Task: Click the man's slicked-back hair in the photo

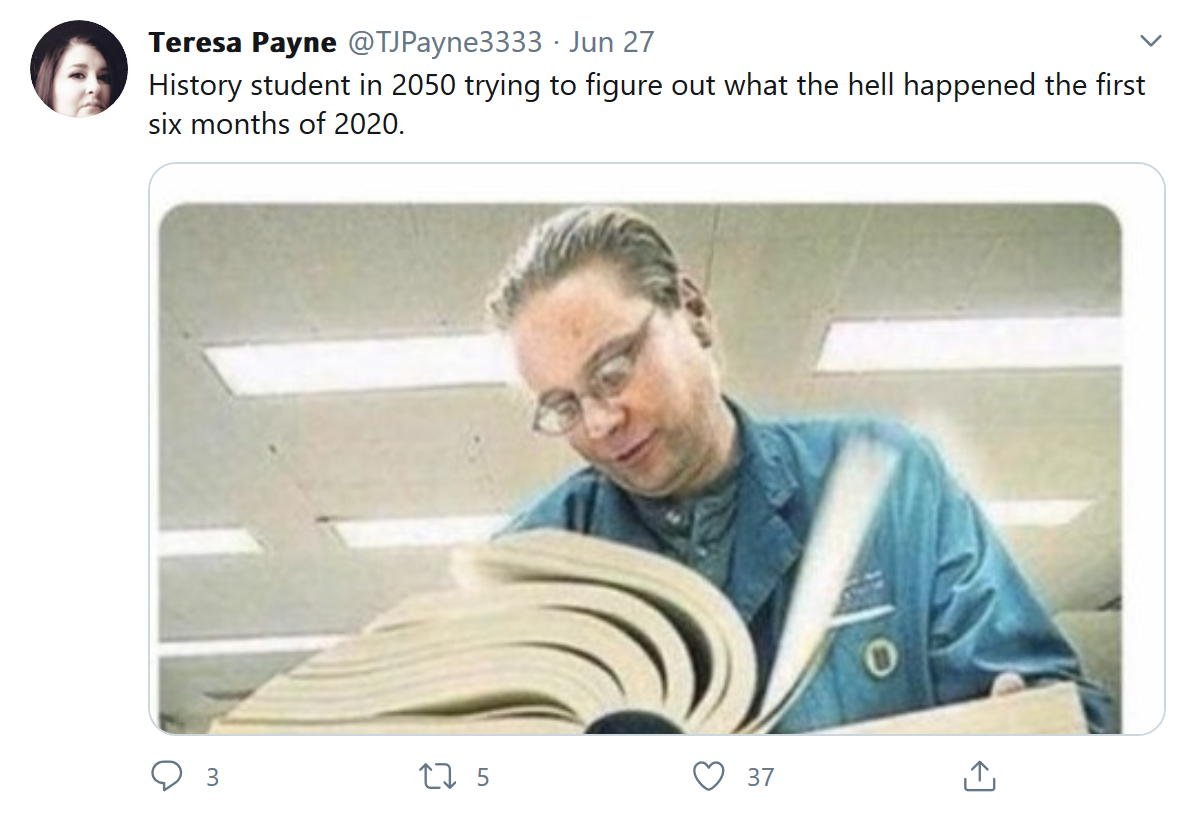Action: click(x=587, y=252)
